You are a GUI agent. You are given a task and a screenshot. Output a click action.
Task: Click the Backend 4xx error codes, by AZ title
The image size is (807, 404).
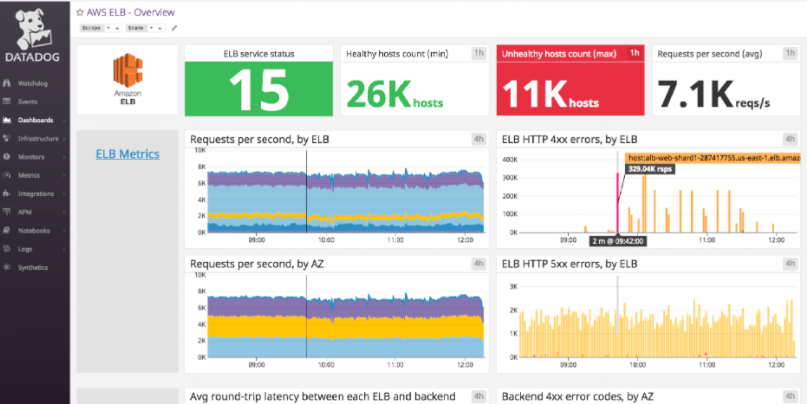577,397
